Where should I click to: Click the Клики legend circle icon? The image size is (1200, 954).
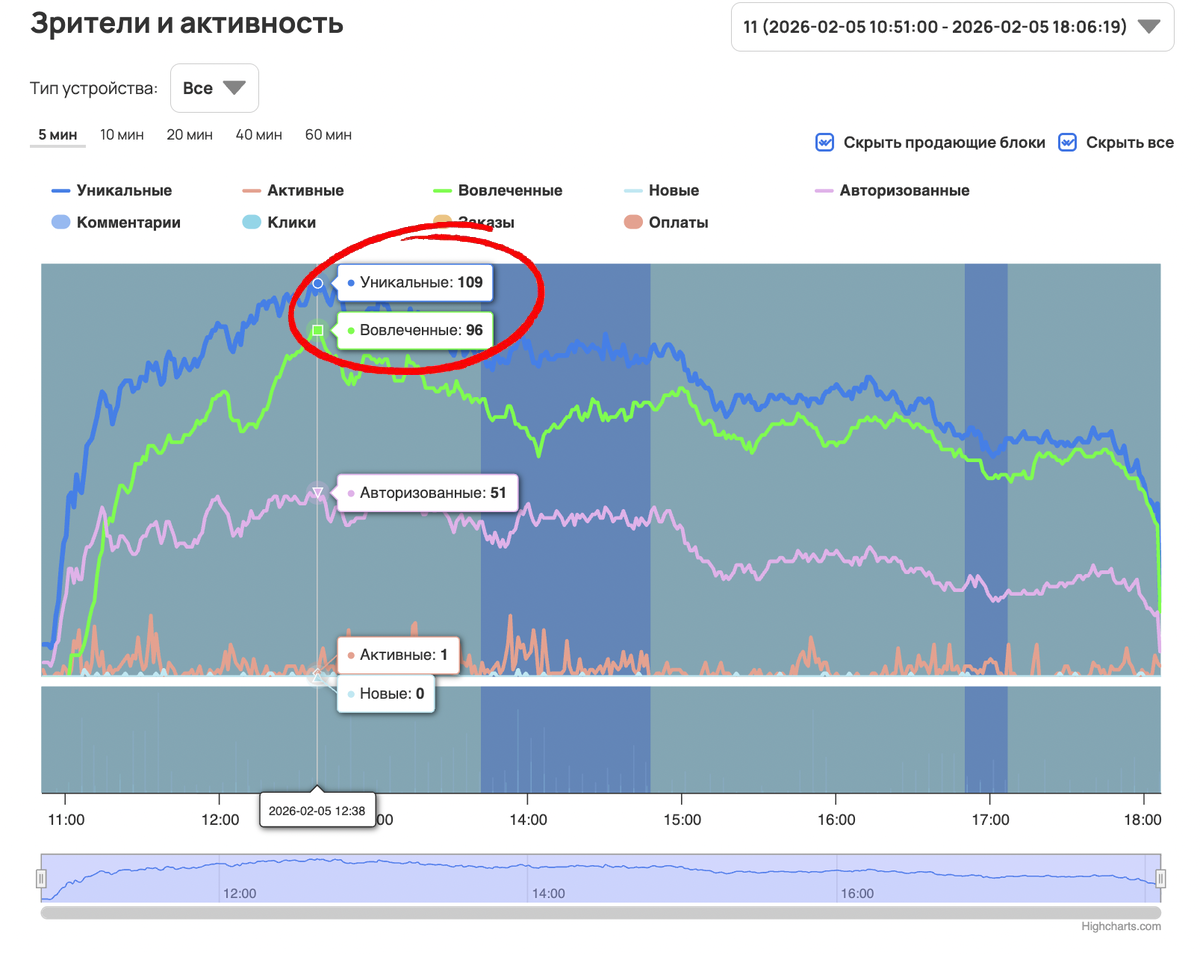[x=252, y=223]
